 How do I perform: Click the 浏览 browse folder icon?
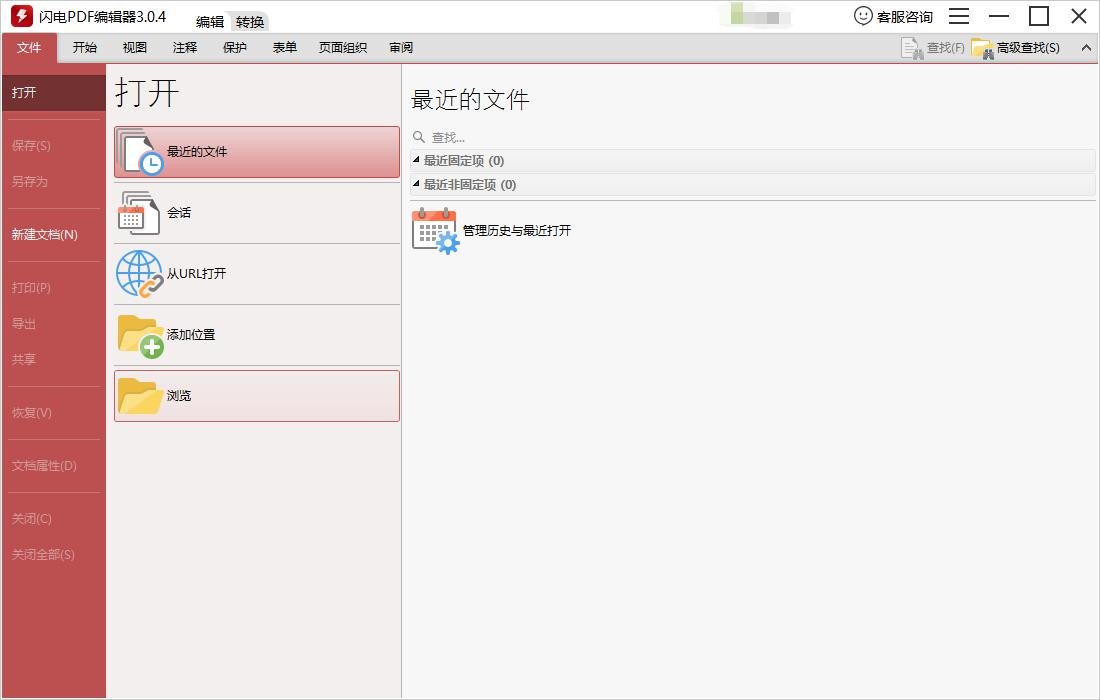(139, 395)
